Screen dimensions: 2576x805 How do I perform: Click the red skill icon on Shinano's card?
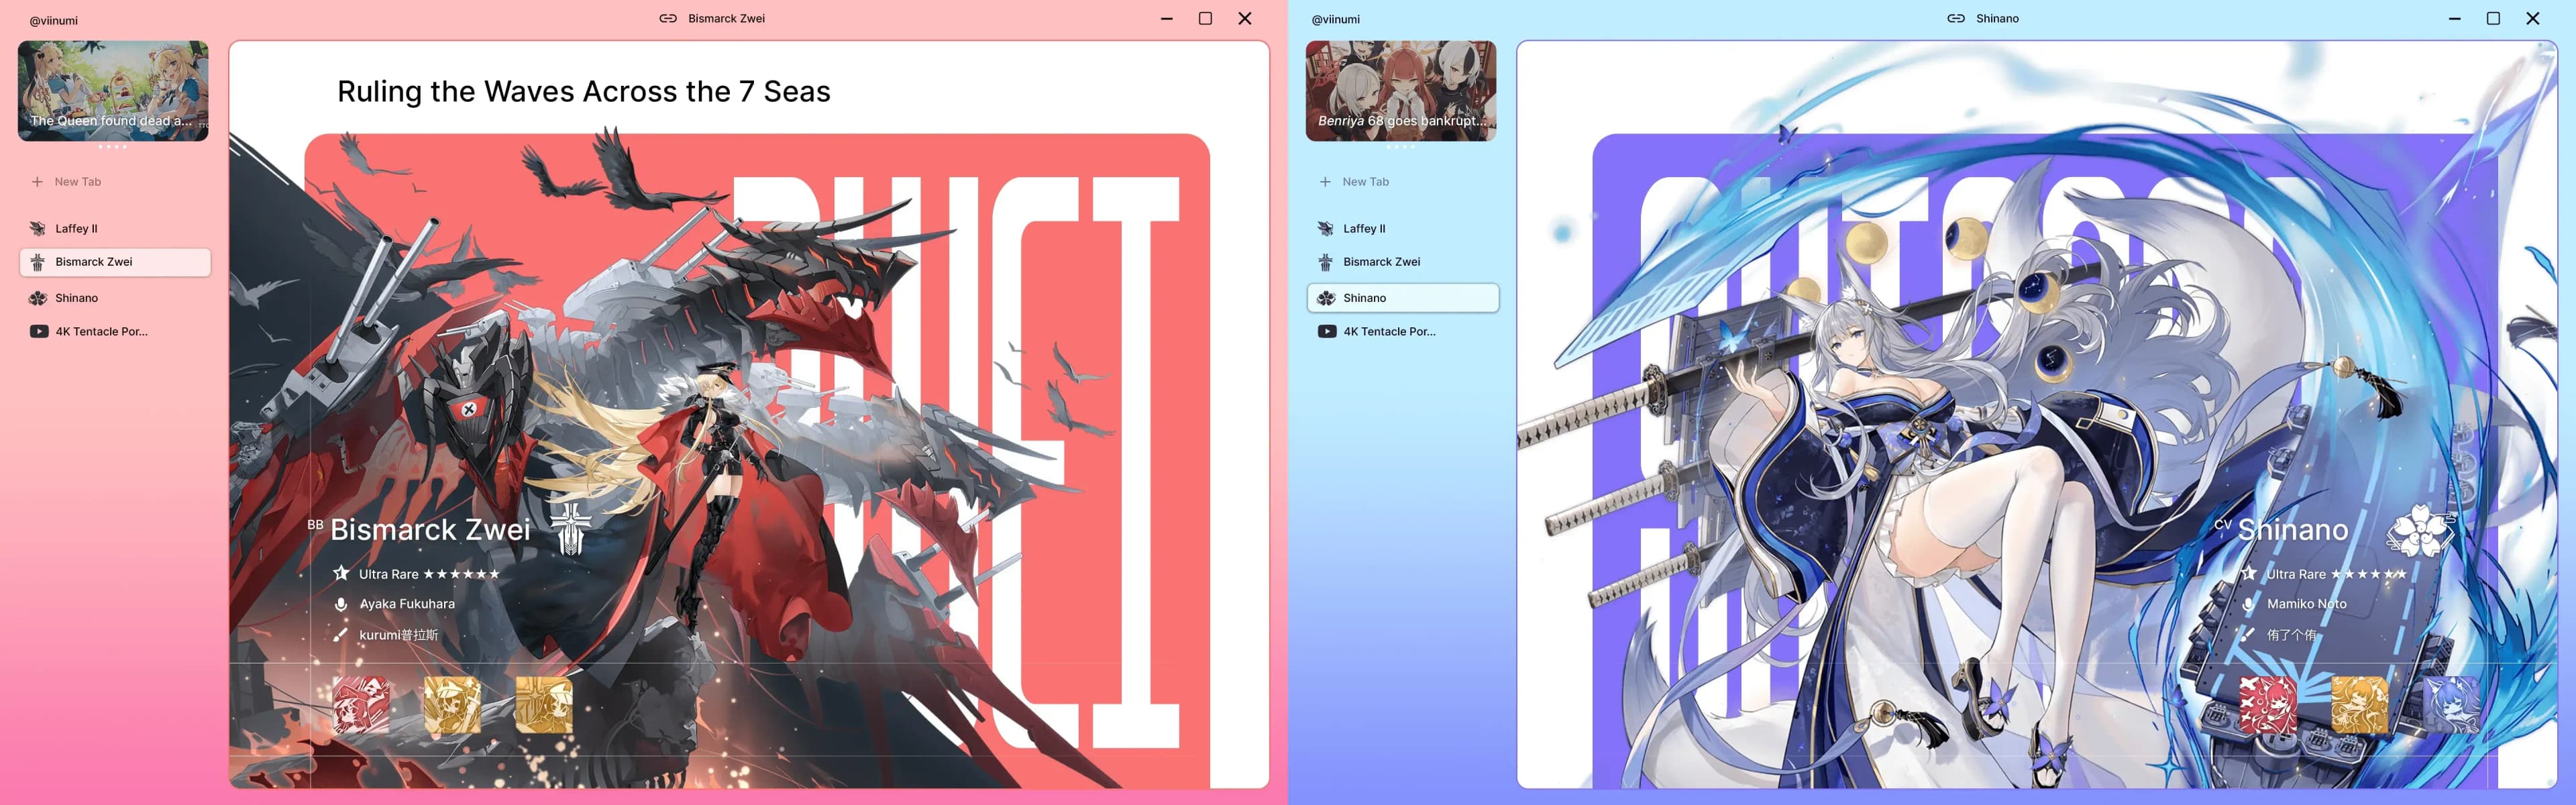[2268, 704]
